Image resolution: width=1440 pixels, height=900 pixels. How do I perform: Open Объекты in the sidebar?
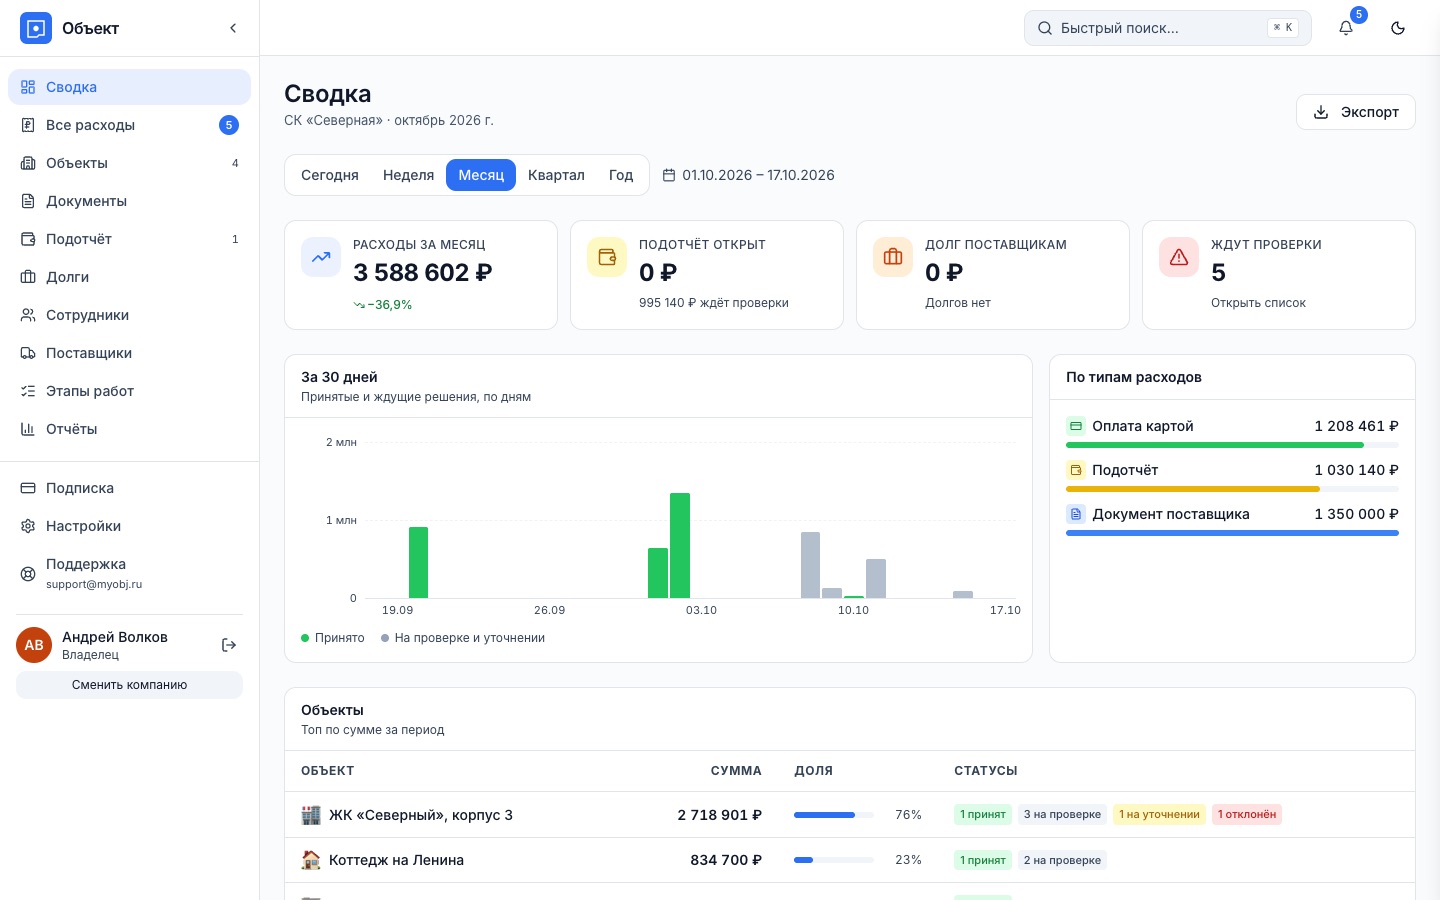pyautogui.click(x=129, y=163)
